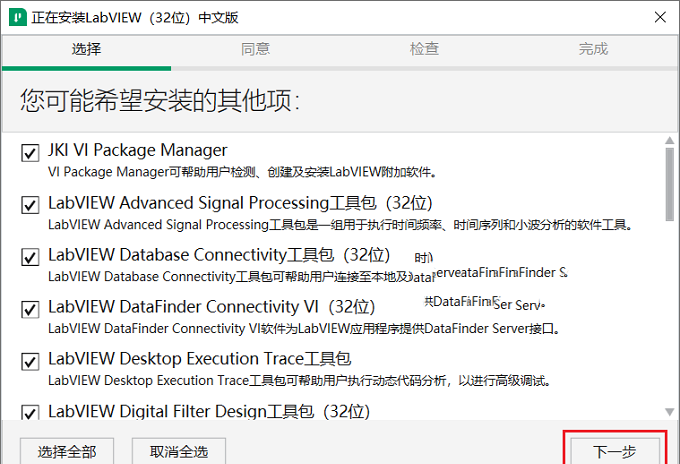The height and width of the screenshot is (464, 680).
Task: Proceed with the 下一步 button
Action: click(615, 451)
